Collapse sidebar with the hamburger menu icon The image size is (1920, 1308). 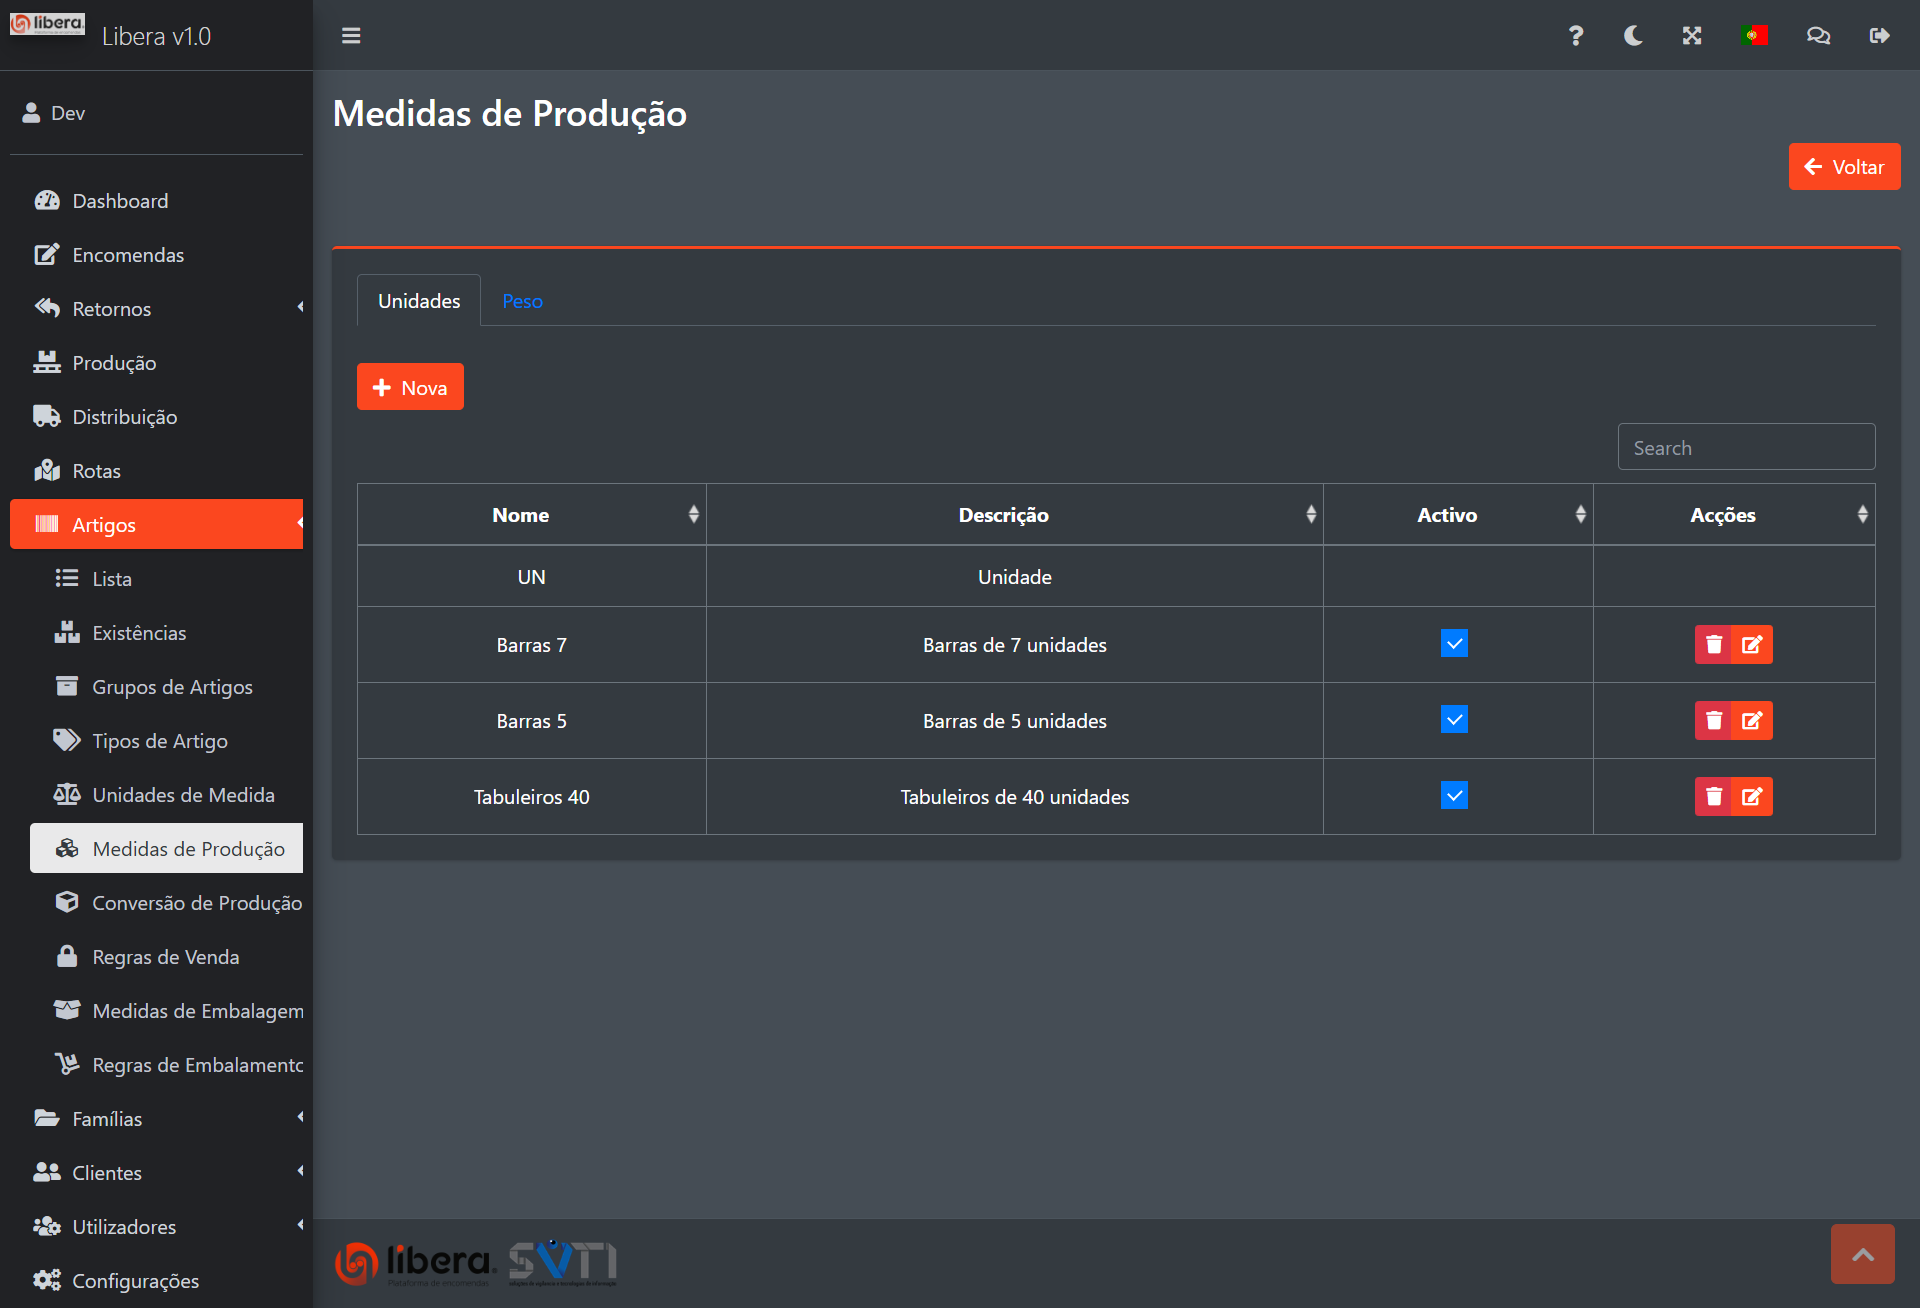351,36
